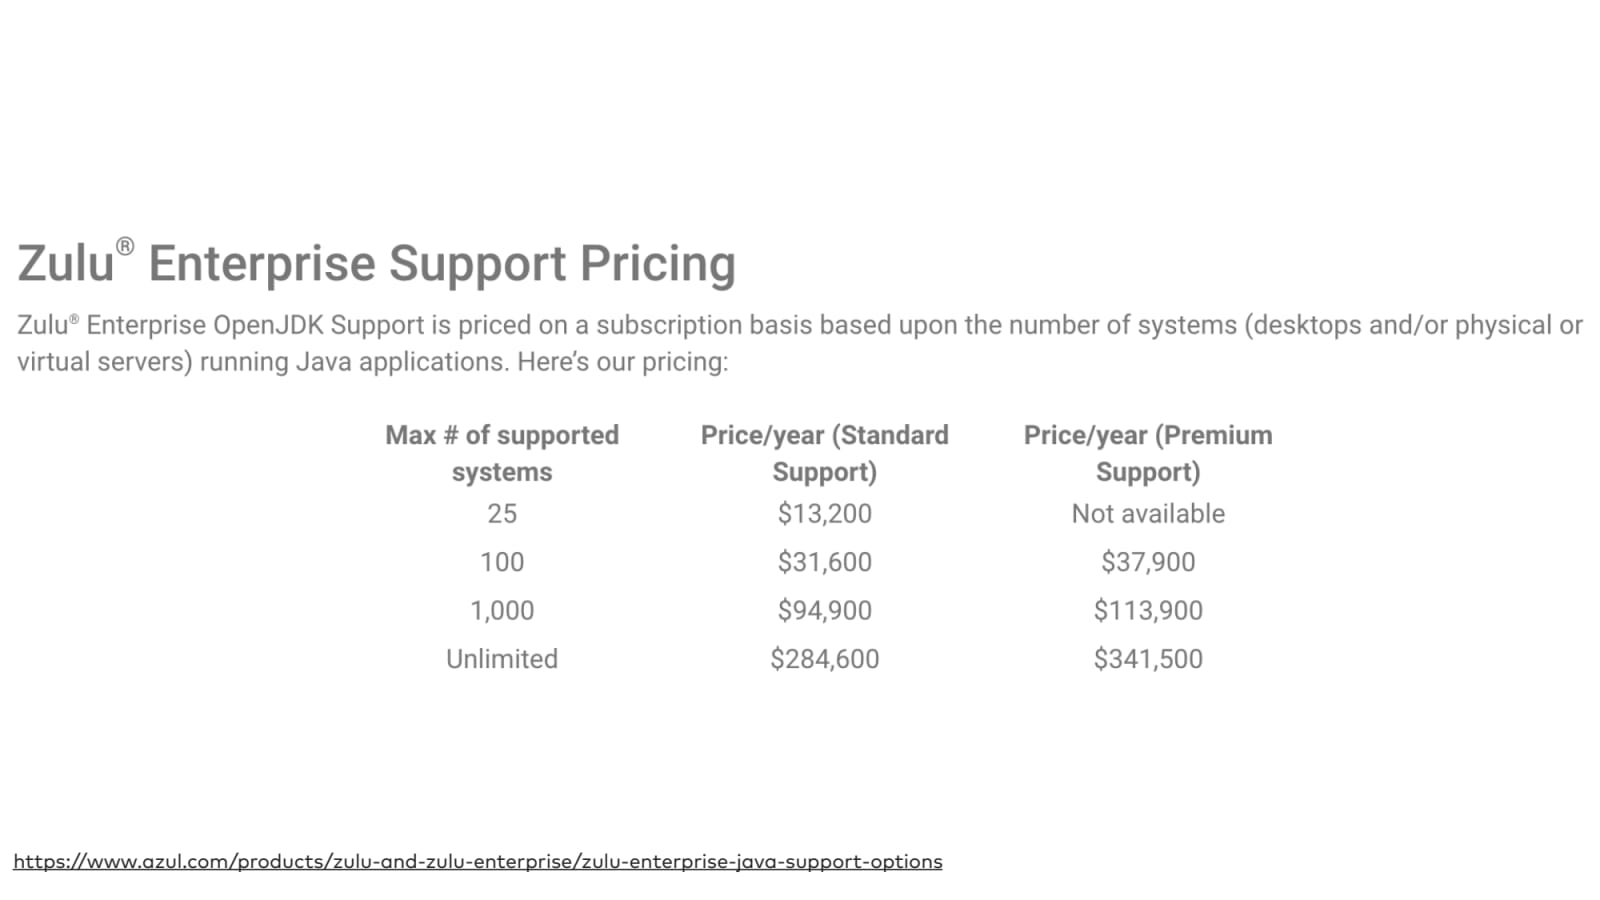The image size is (1600, 900).
Task: Click the $13,200 standard price
Action: click(x=824, y=513)
